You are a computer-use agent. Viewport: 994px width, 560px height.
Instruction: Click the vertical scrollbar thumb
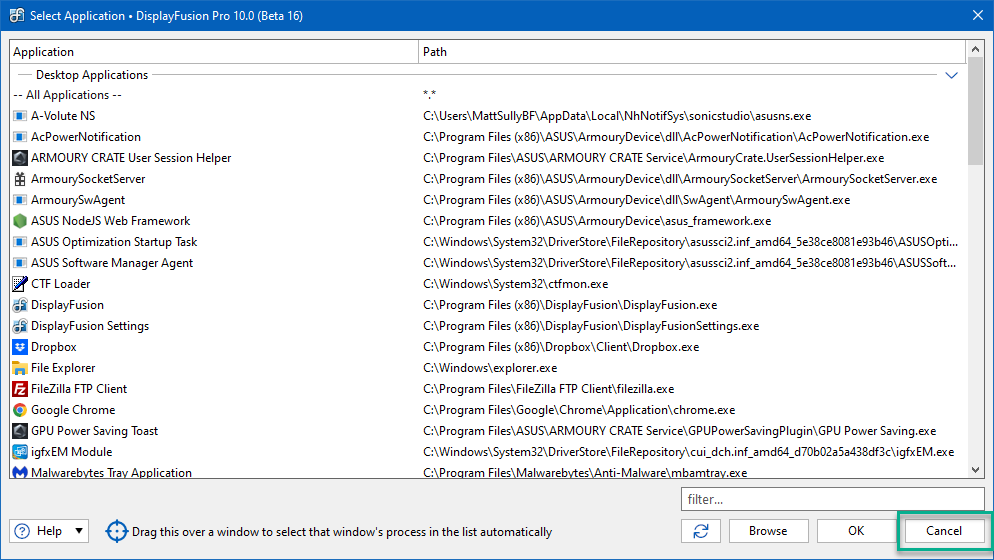[975, 110]
